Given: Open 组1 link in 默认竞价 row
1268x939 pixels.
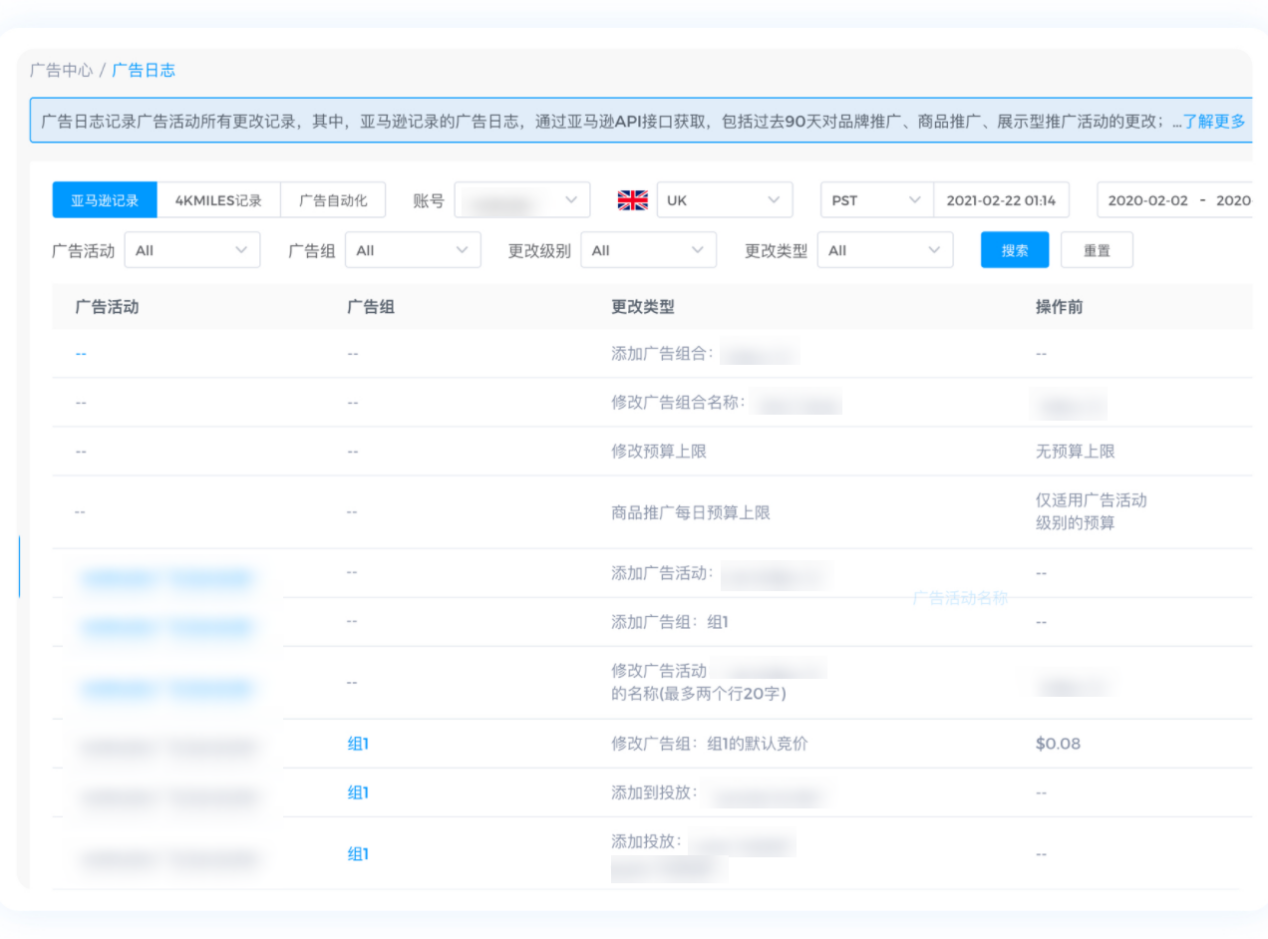Looking at the screenshot, I should click(x=358, y=744).
